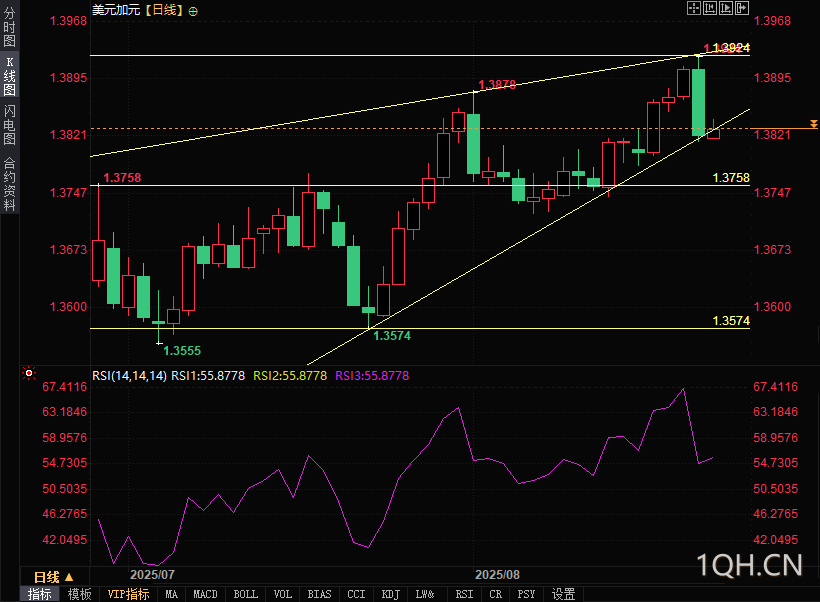Select the MA indicator button
Viewport: 820px width, 602px height.
coord(171,594)
